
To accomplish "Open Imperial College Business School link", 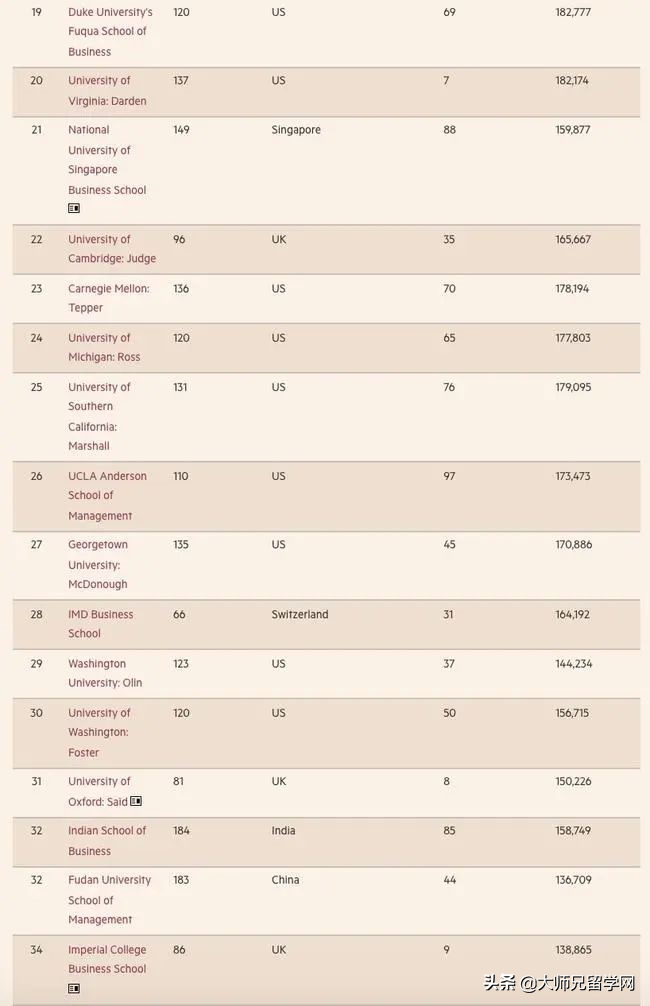I will (x=107, y=959).
